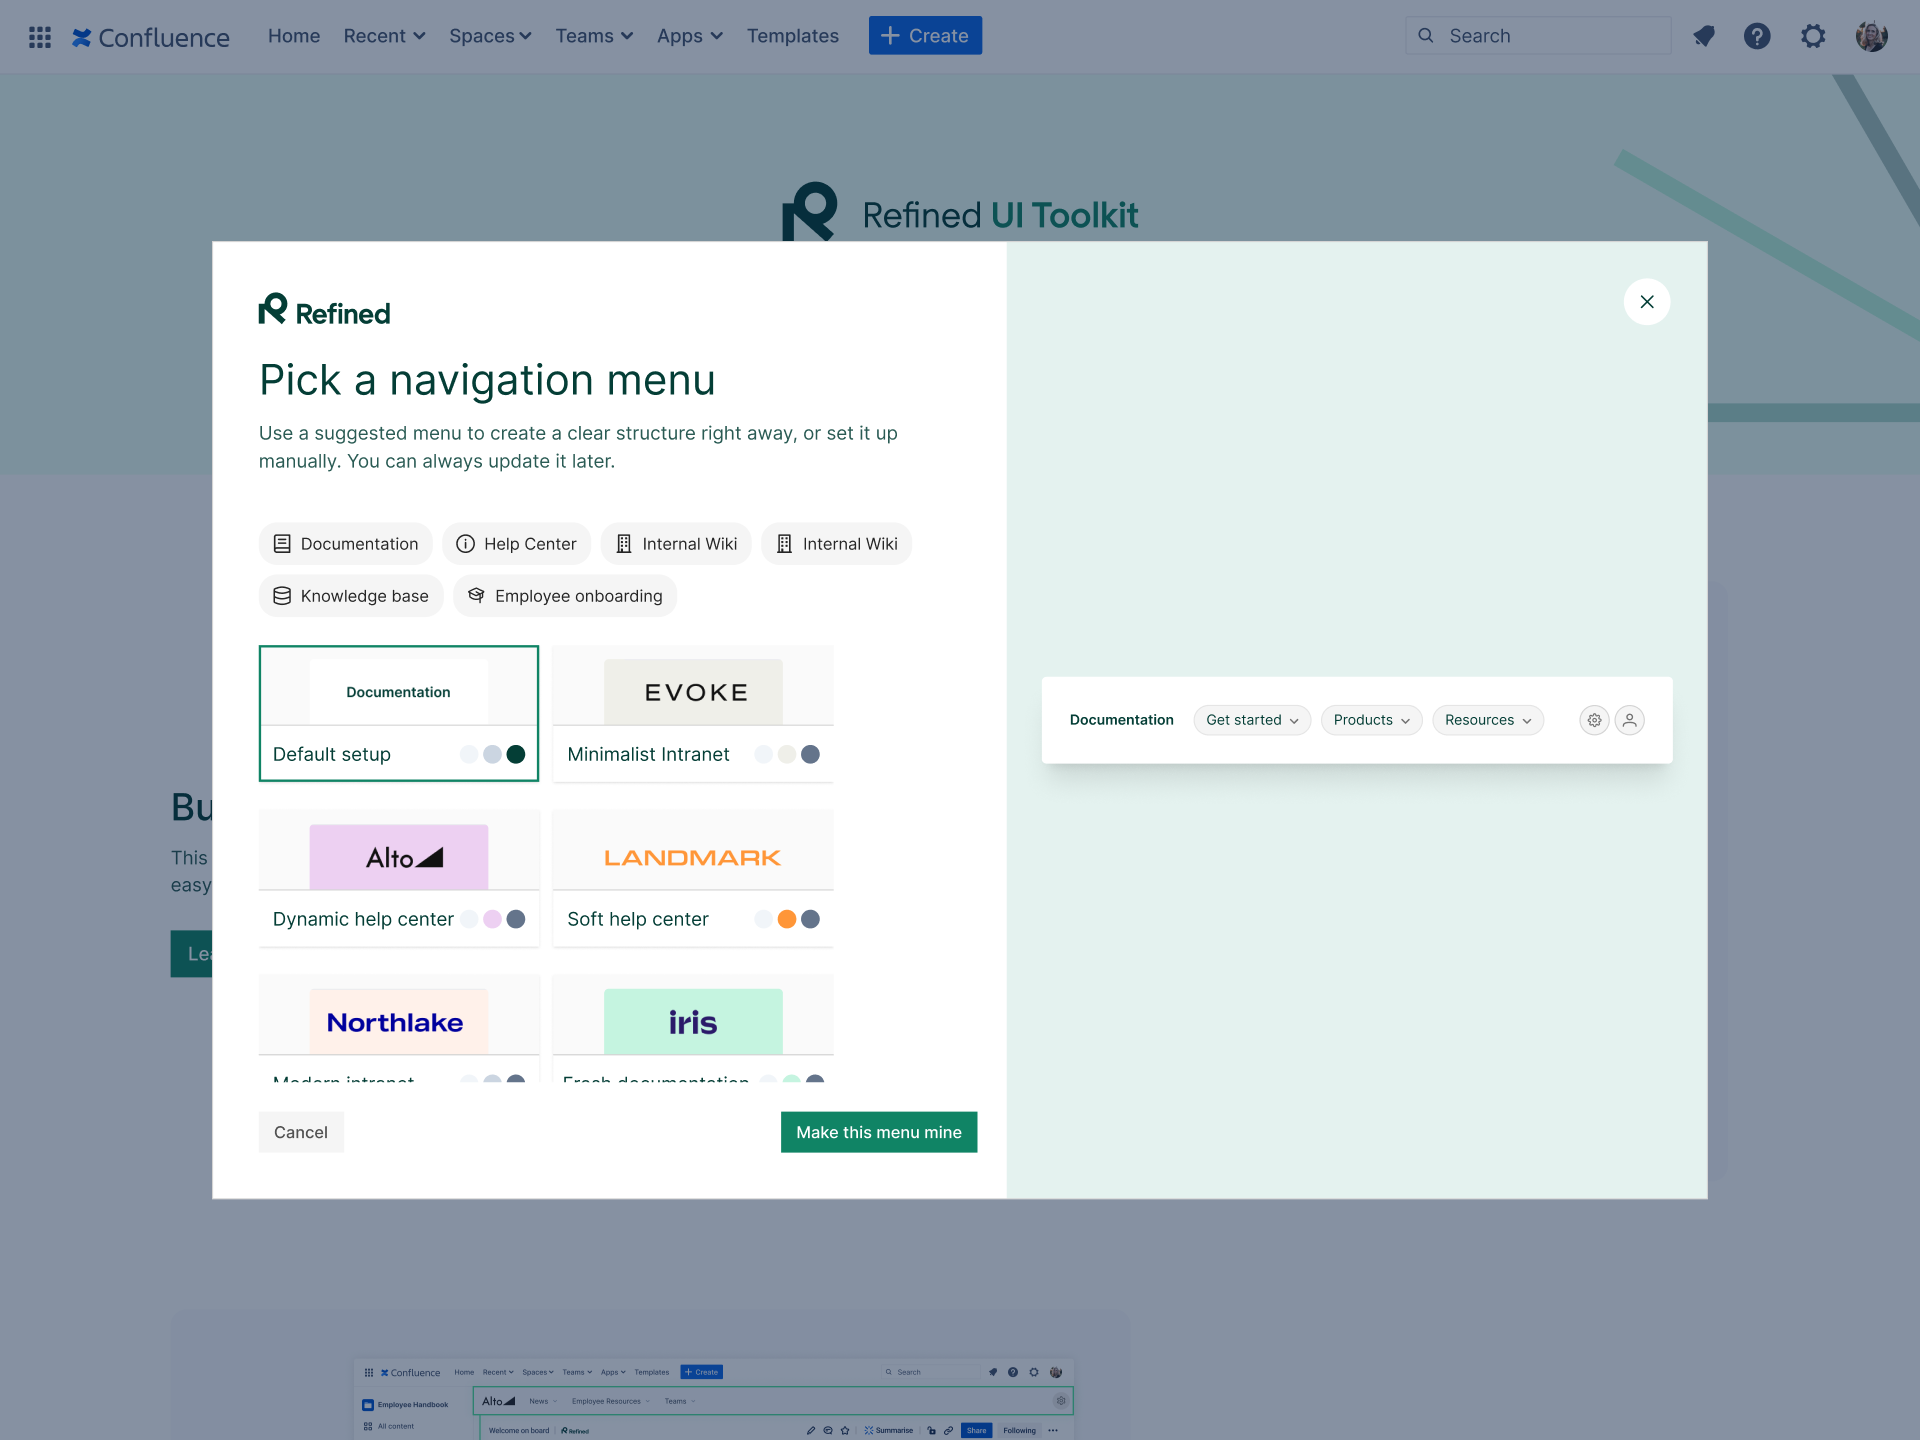
Task: Click the Confluence logo in the top bar
Action: point(150,38)
